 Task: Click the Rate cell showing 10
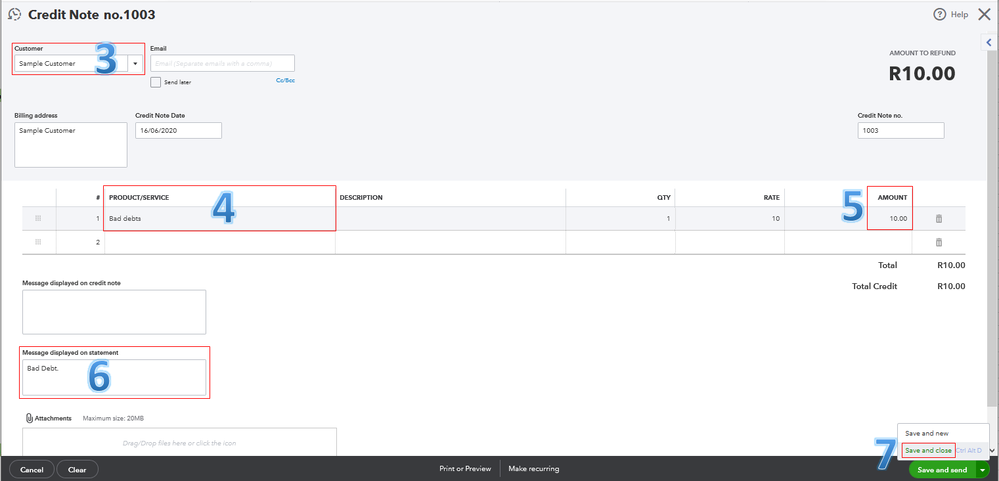tap(730, 219)
